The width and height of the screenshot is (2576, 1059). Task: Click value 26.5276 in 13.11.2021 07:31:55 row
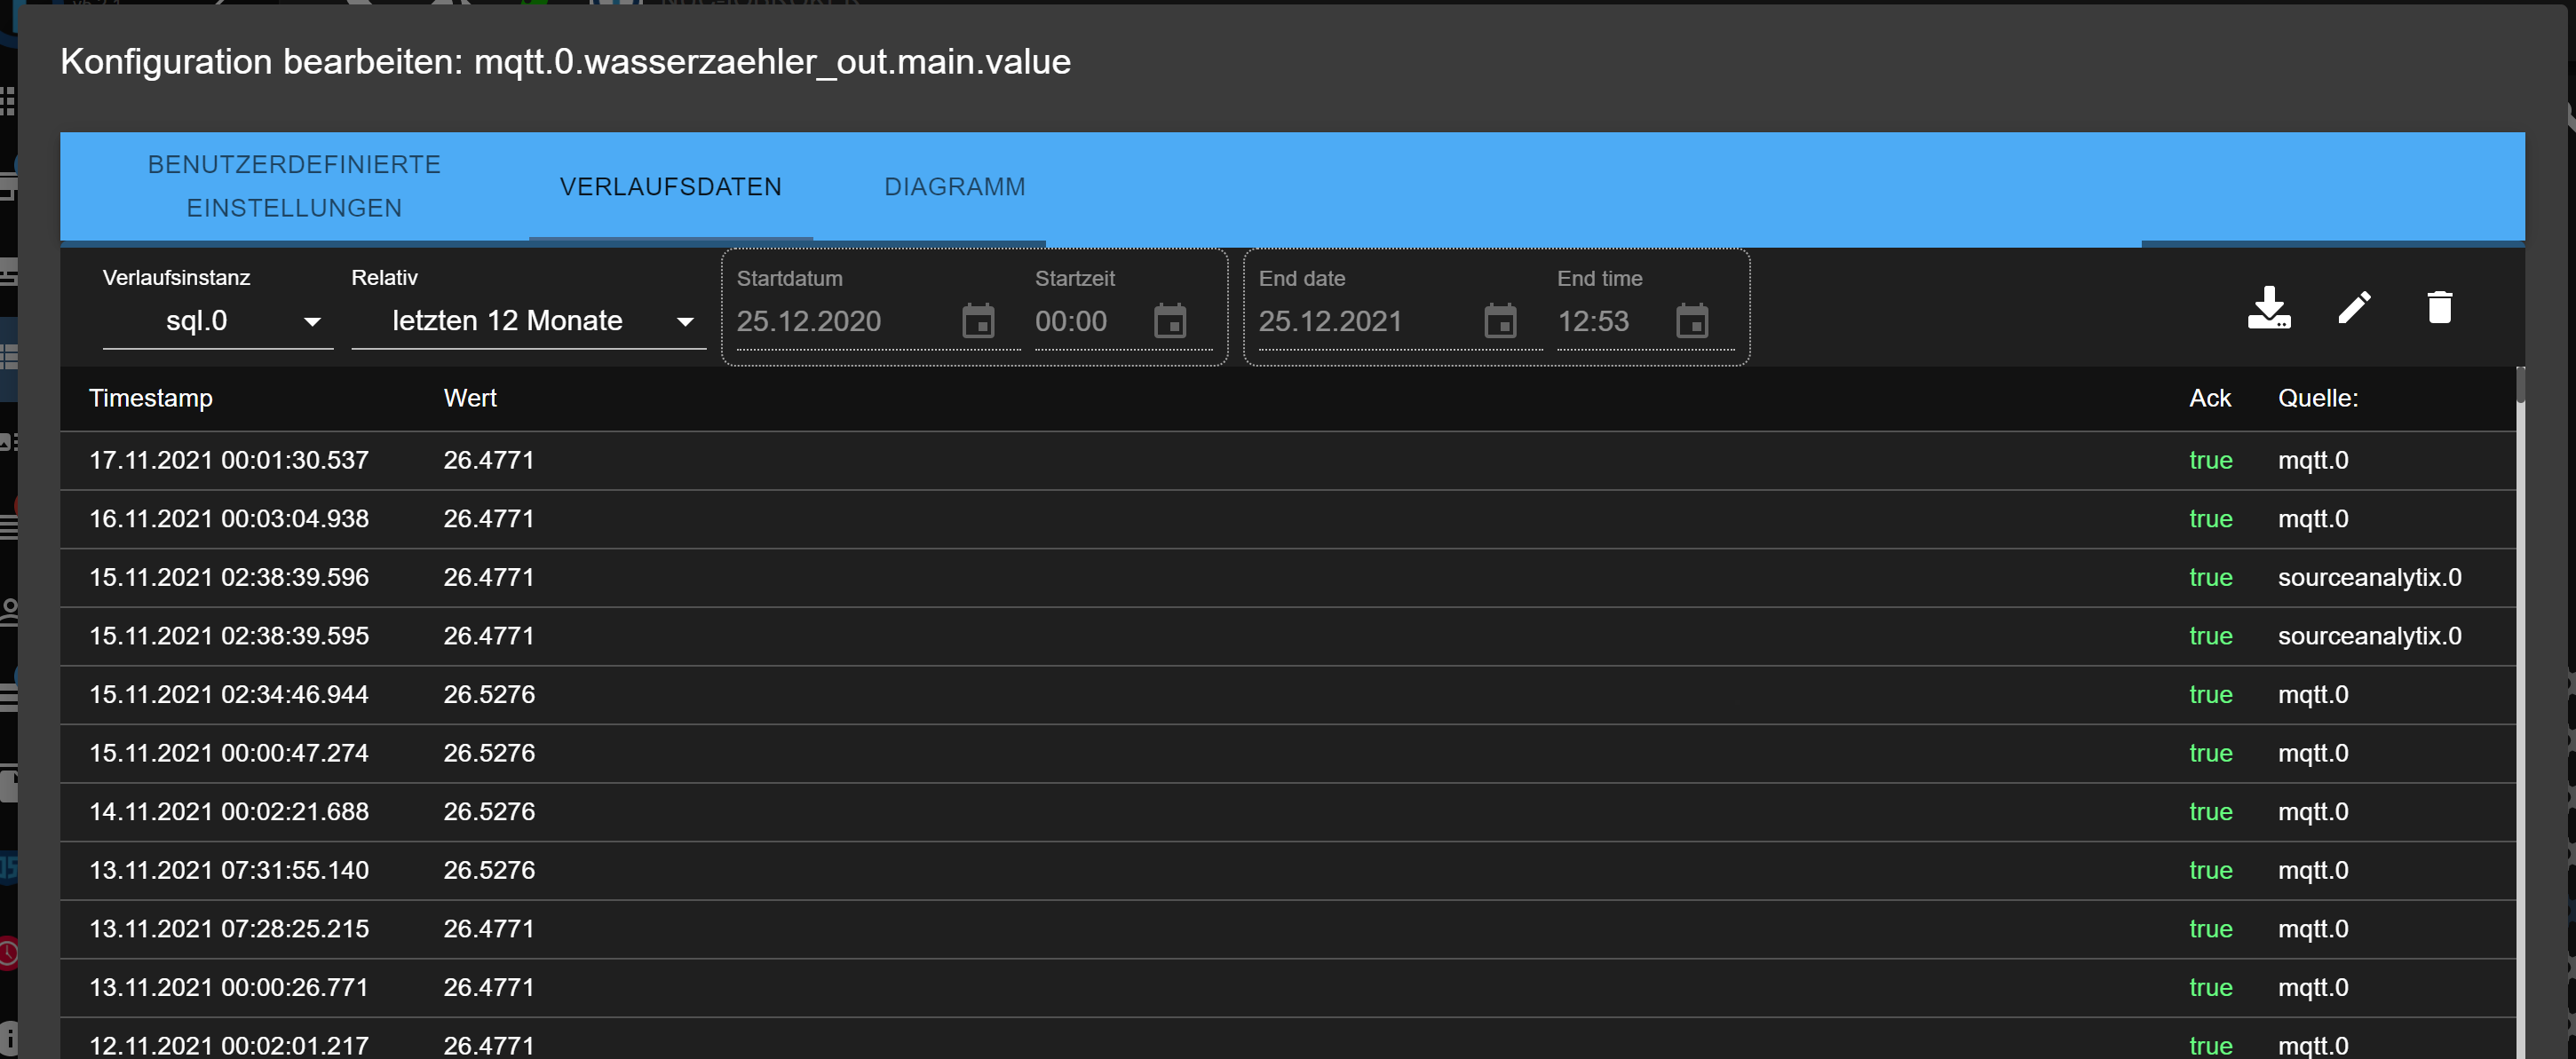pos(489,870)
